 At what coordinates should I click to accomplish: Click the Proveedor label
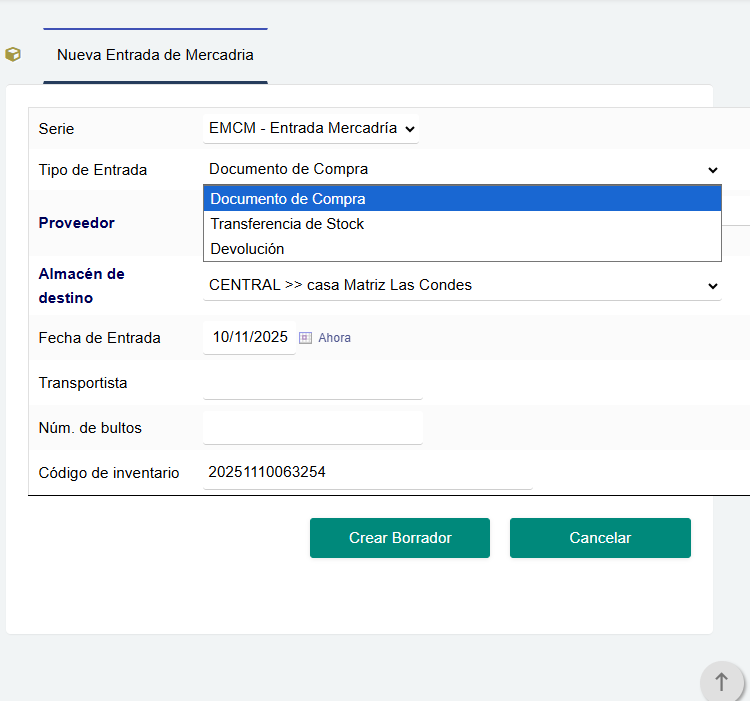pyautogui.click(x=77, y=223)
